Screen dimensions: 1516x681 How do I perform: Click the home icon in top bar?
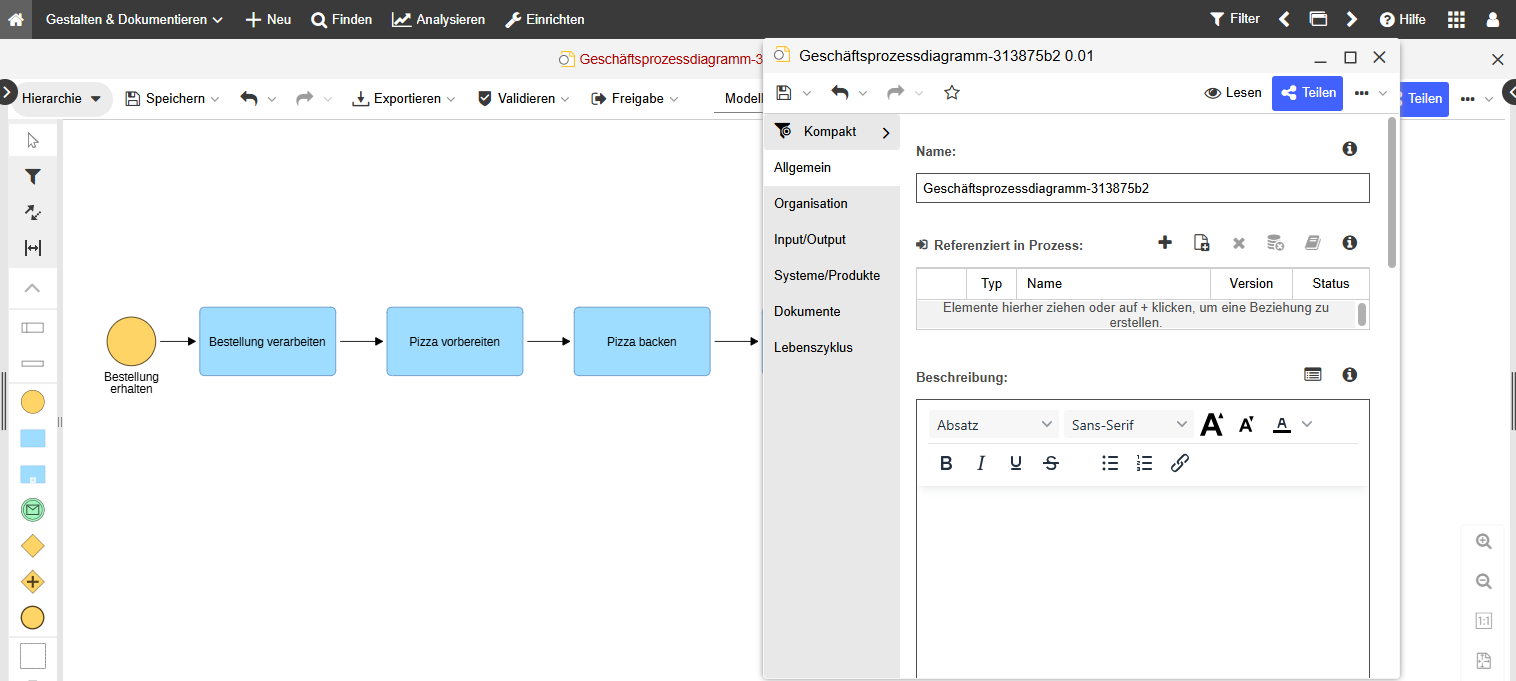[x=16, y=19]
